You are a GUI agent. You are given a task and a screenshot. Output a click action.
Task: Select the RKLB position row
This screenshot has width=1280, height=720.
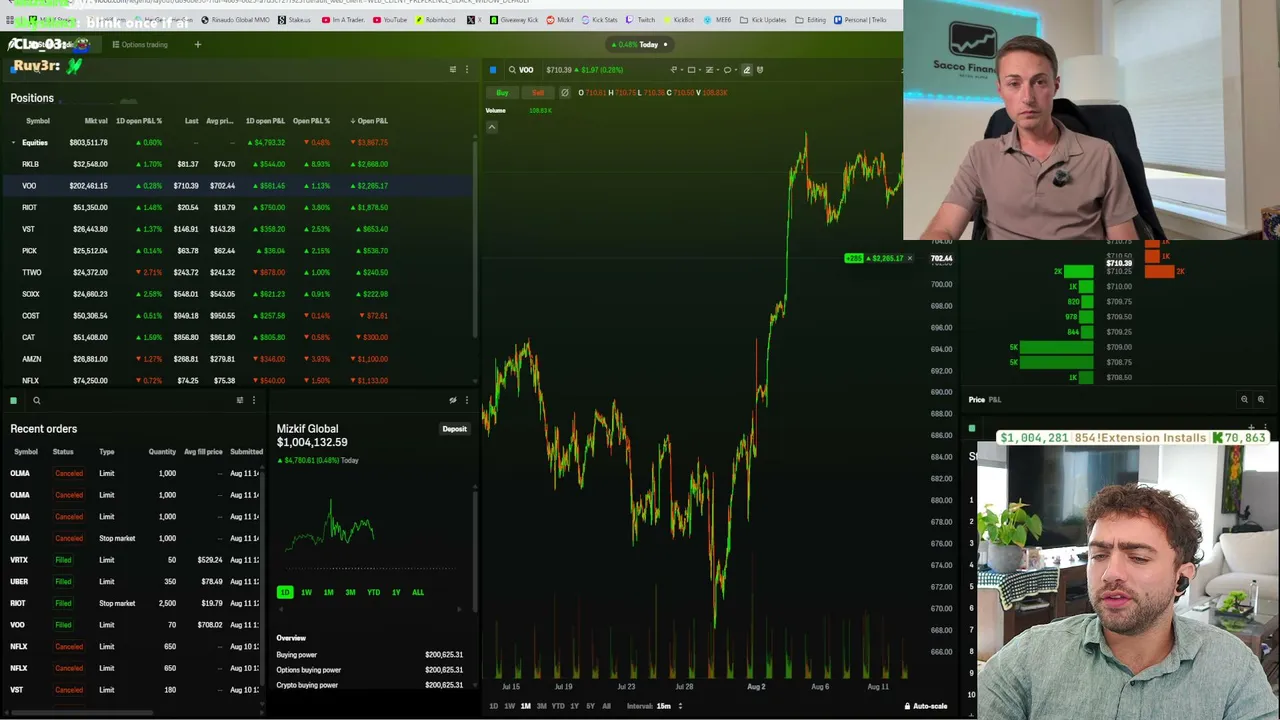[x=236, y=164]
